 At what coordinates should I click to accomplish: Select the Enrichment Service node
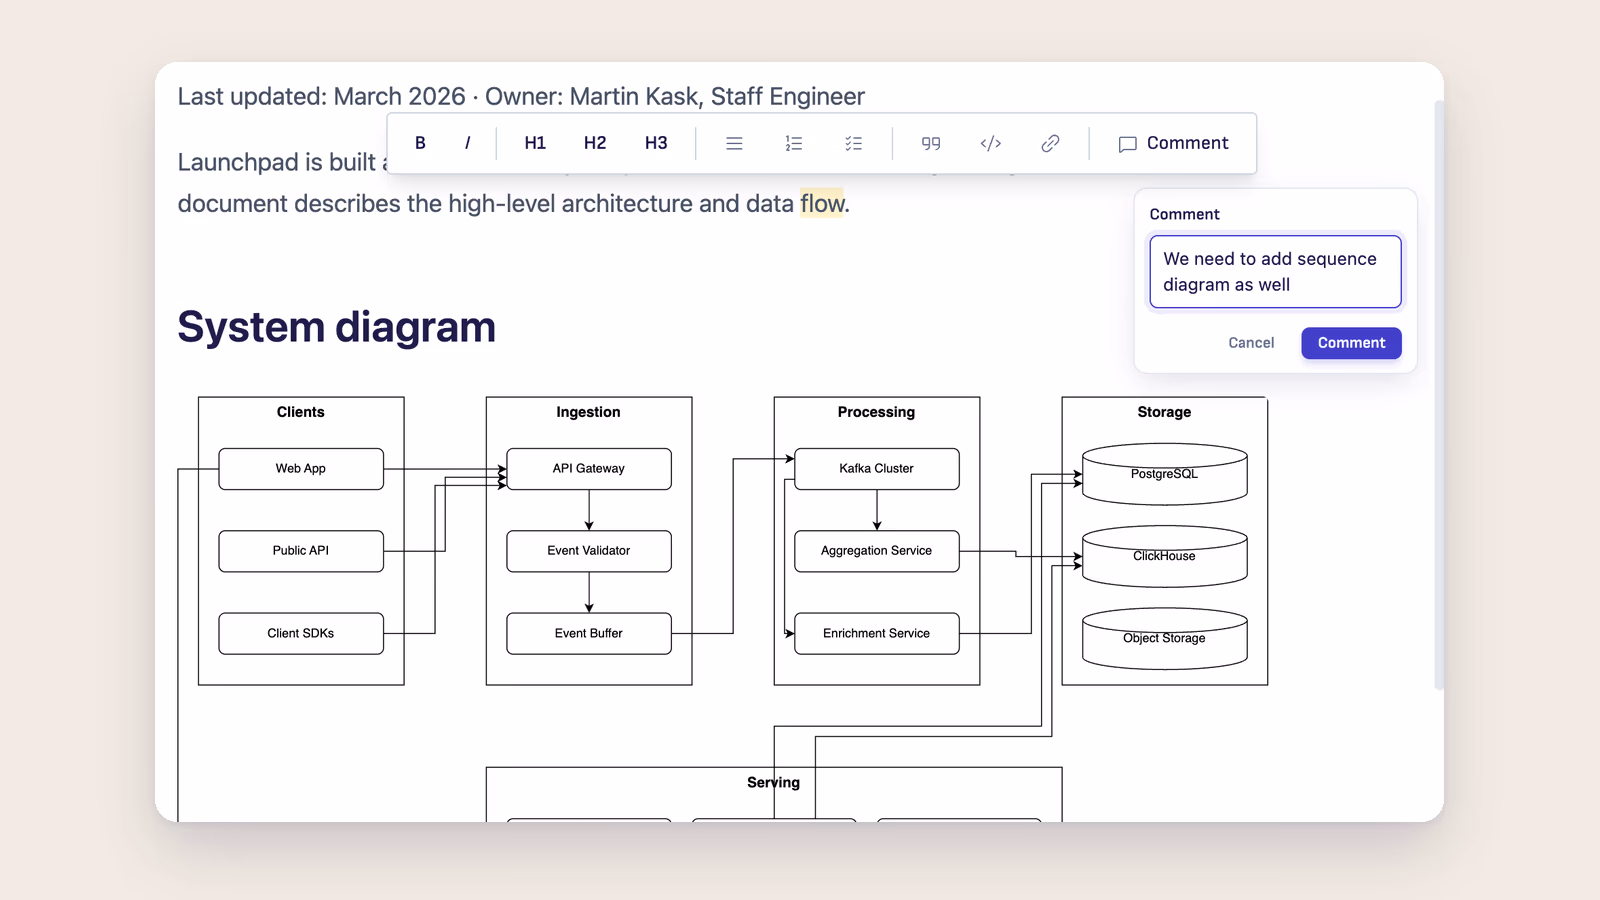[x=877, y=633]
